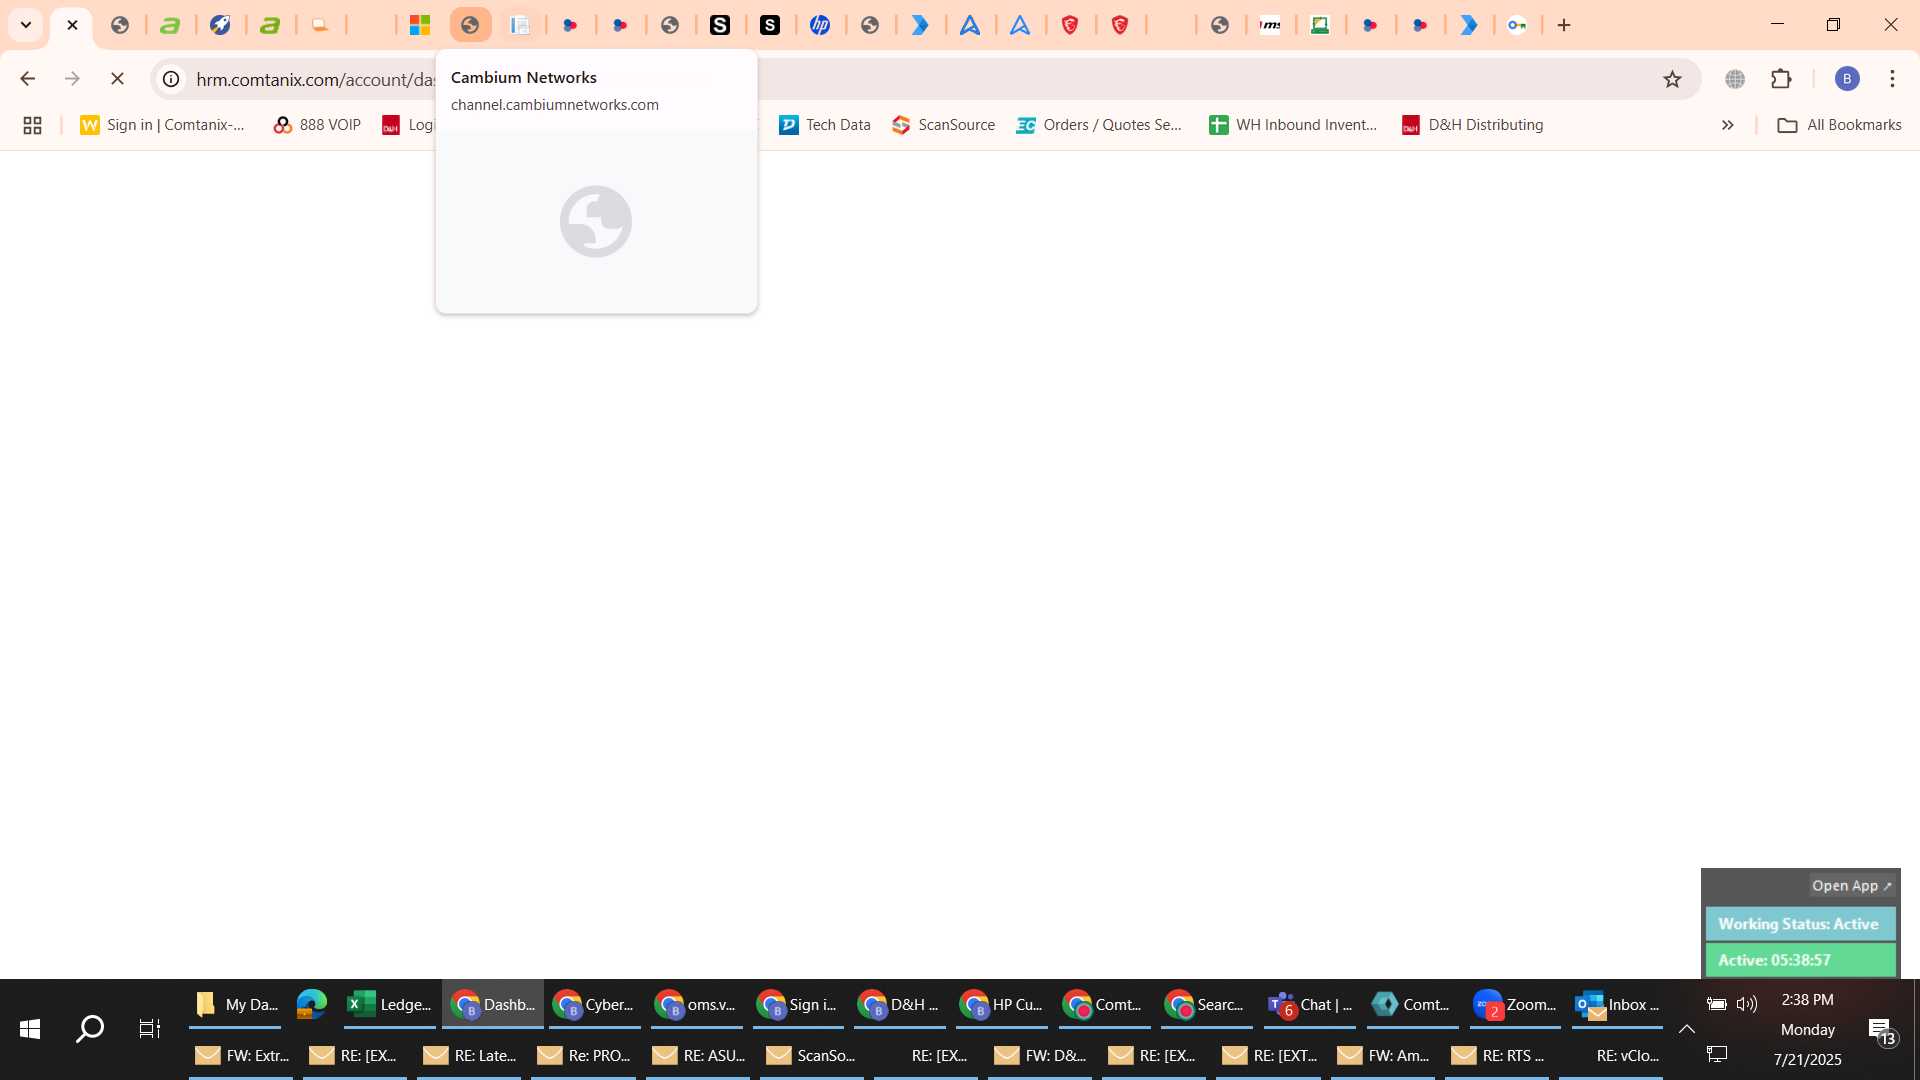The width and height of the screenshot is (1920, 1080).
Task: Switch to the Microsoft logo tab
Action: 420,25
